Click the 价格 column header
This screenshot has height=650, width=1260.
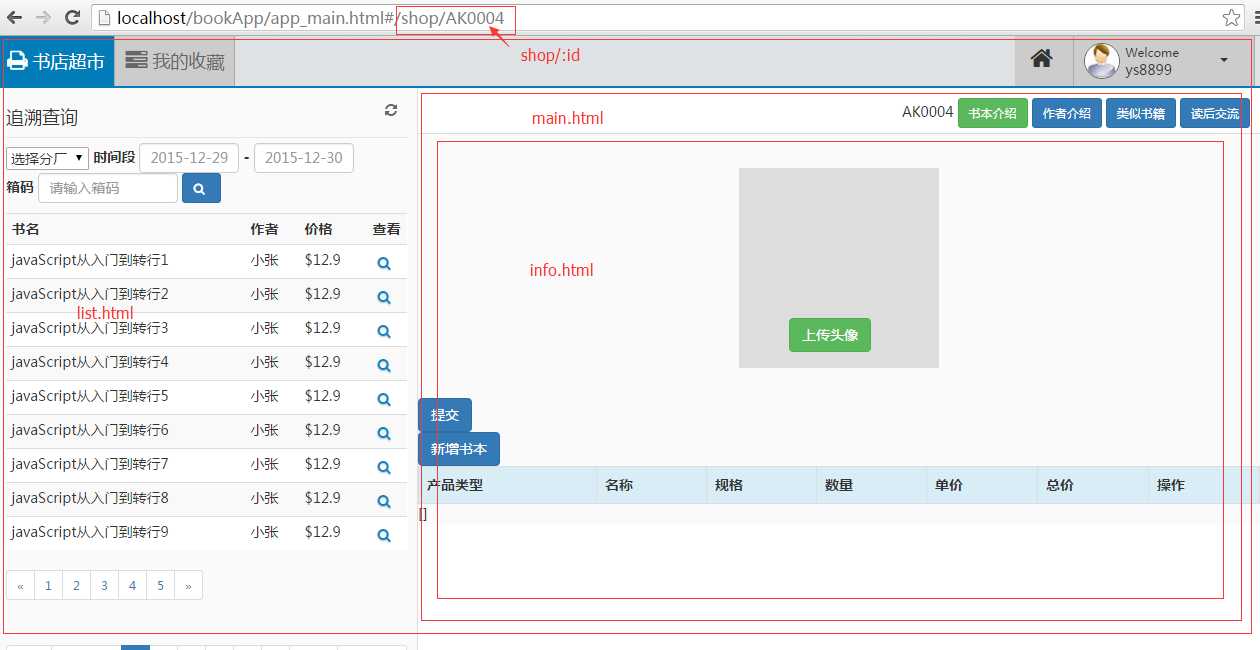(319, 229)
